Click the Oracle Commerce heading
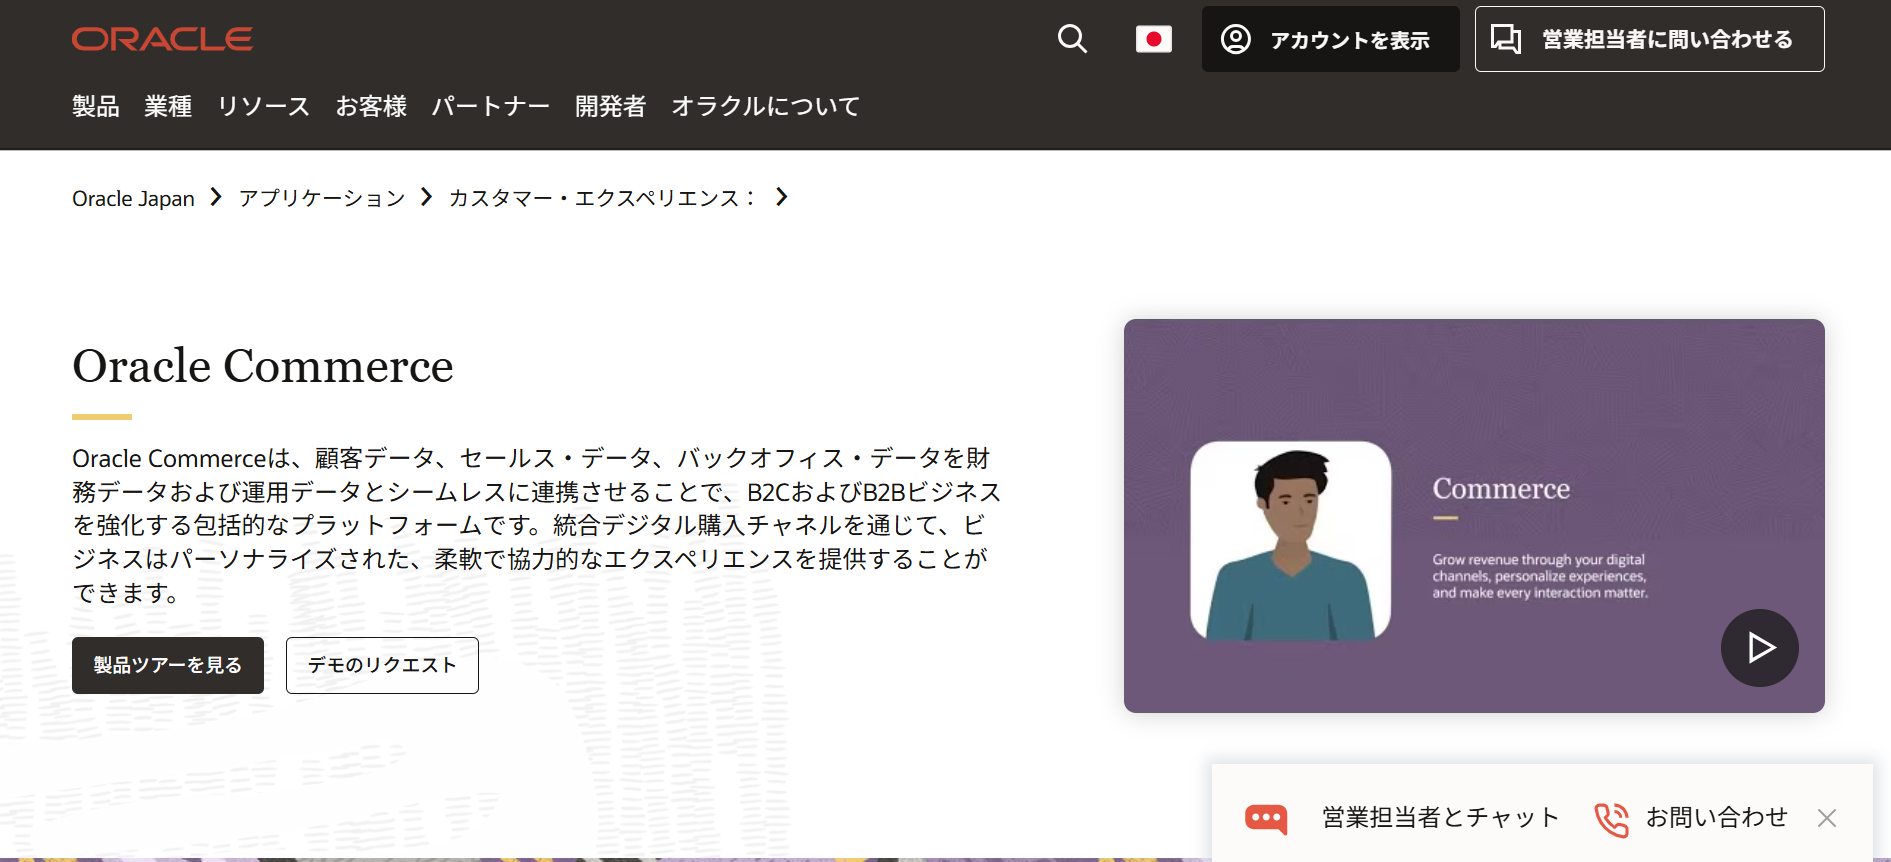 click(x=263, y=366)
